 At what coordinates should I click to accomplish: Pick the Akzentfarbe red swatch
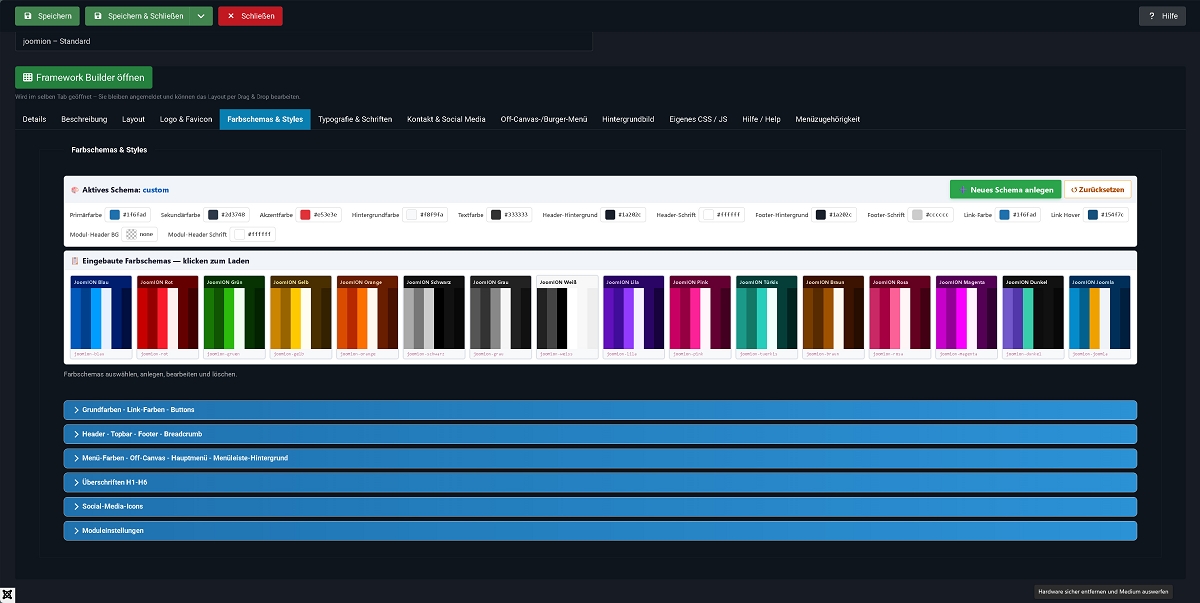tap(305, 215)
